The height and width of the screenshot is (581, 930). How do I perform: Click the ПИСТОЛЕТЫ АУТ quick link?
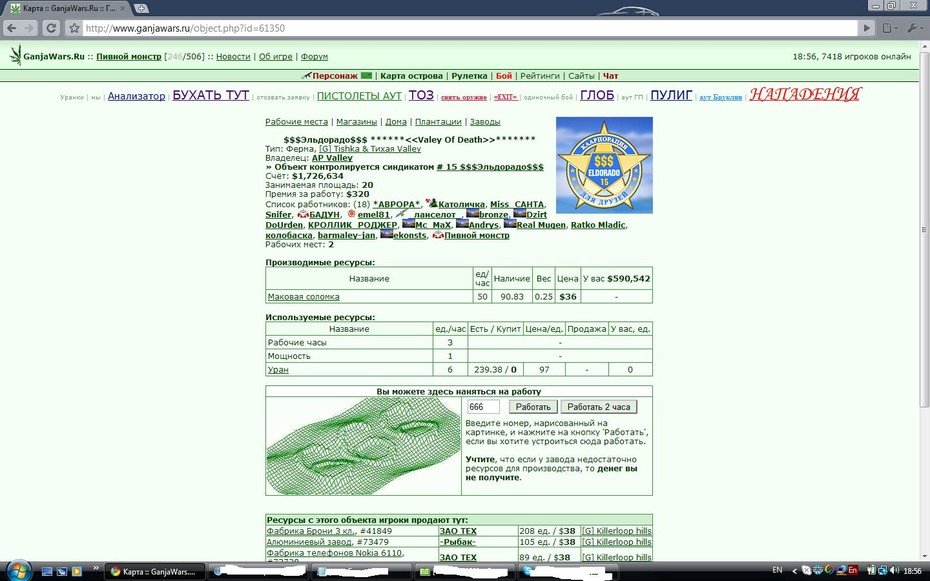(x=359, y=96)
